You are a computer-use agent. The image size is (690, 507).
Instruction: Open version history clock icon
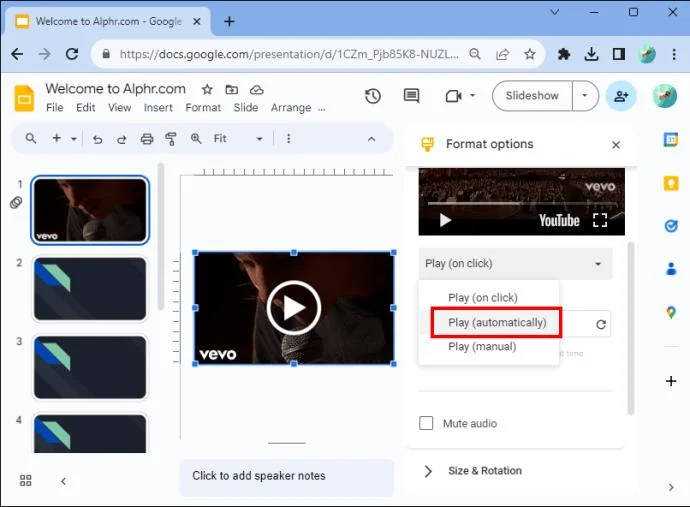point(373,96)
